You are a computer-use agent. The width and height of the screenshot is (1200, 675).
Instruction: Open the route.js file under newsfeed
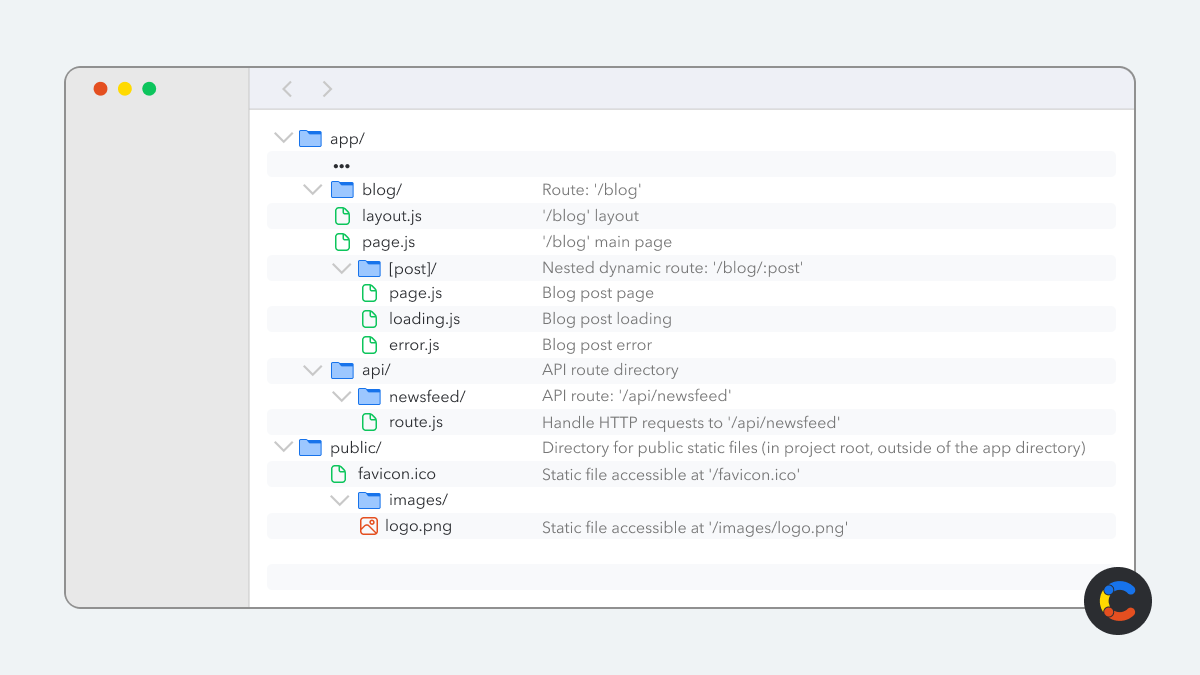[x=370, y=421]
